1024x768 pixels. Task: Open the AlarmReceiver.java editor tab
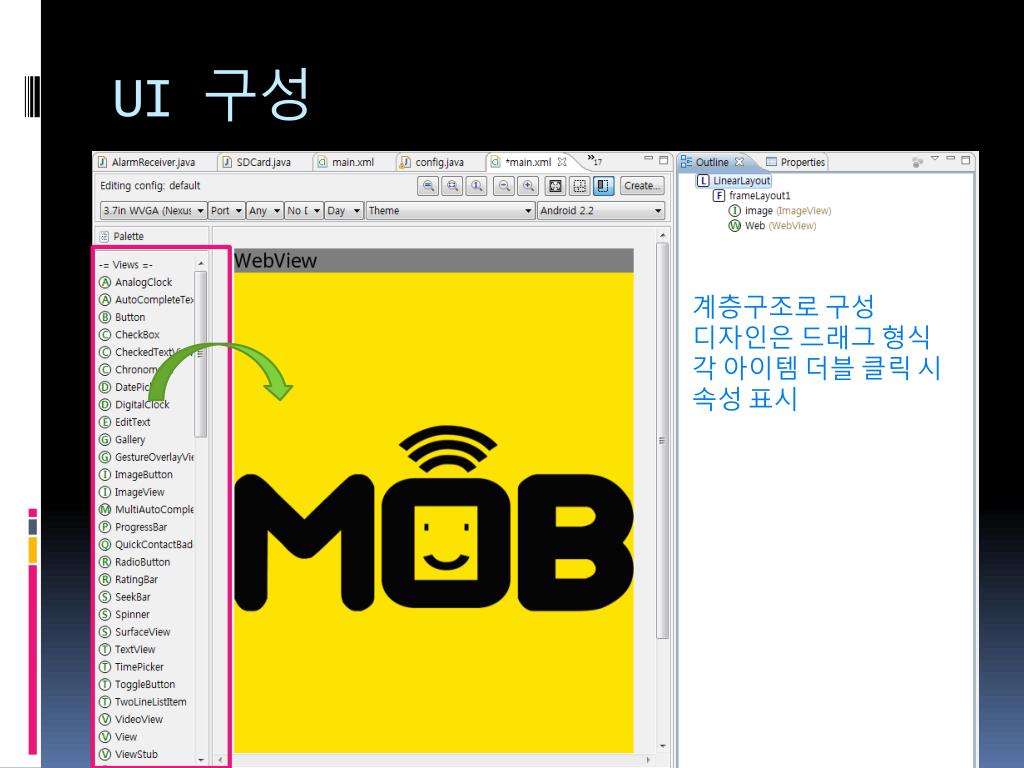(146, 162)
